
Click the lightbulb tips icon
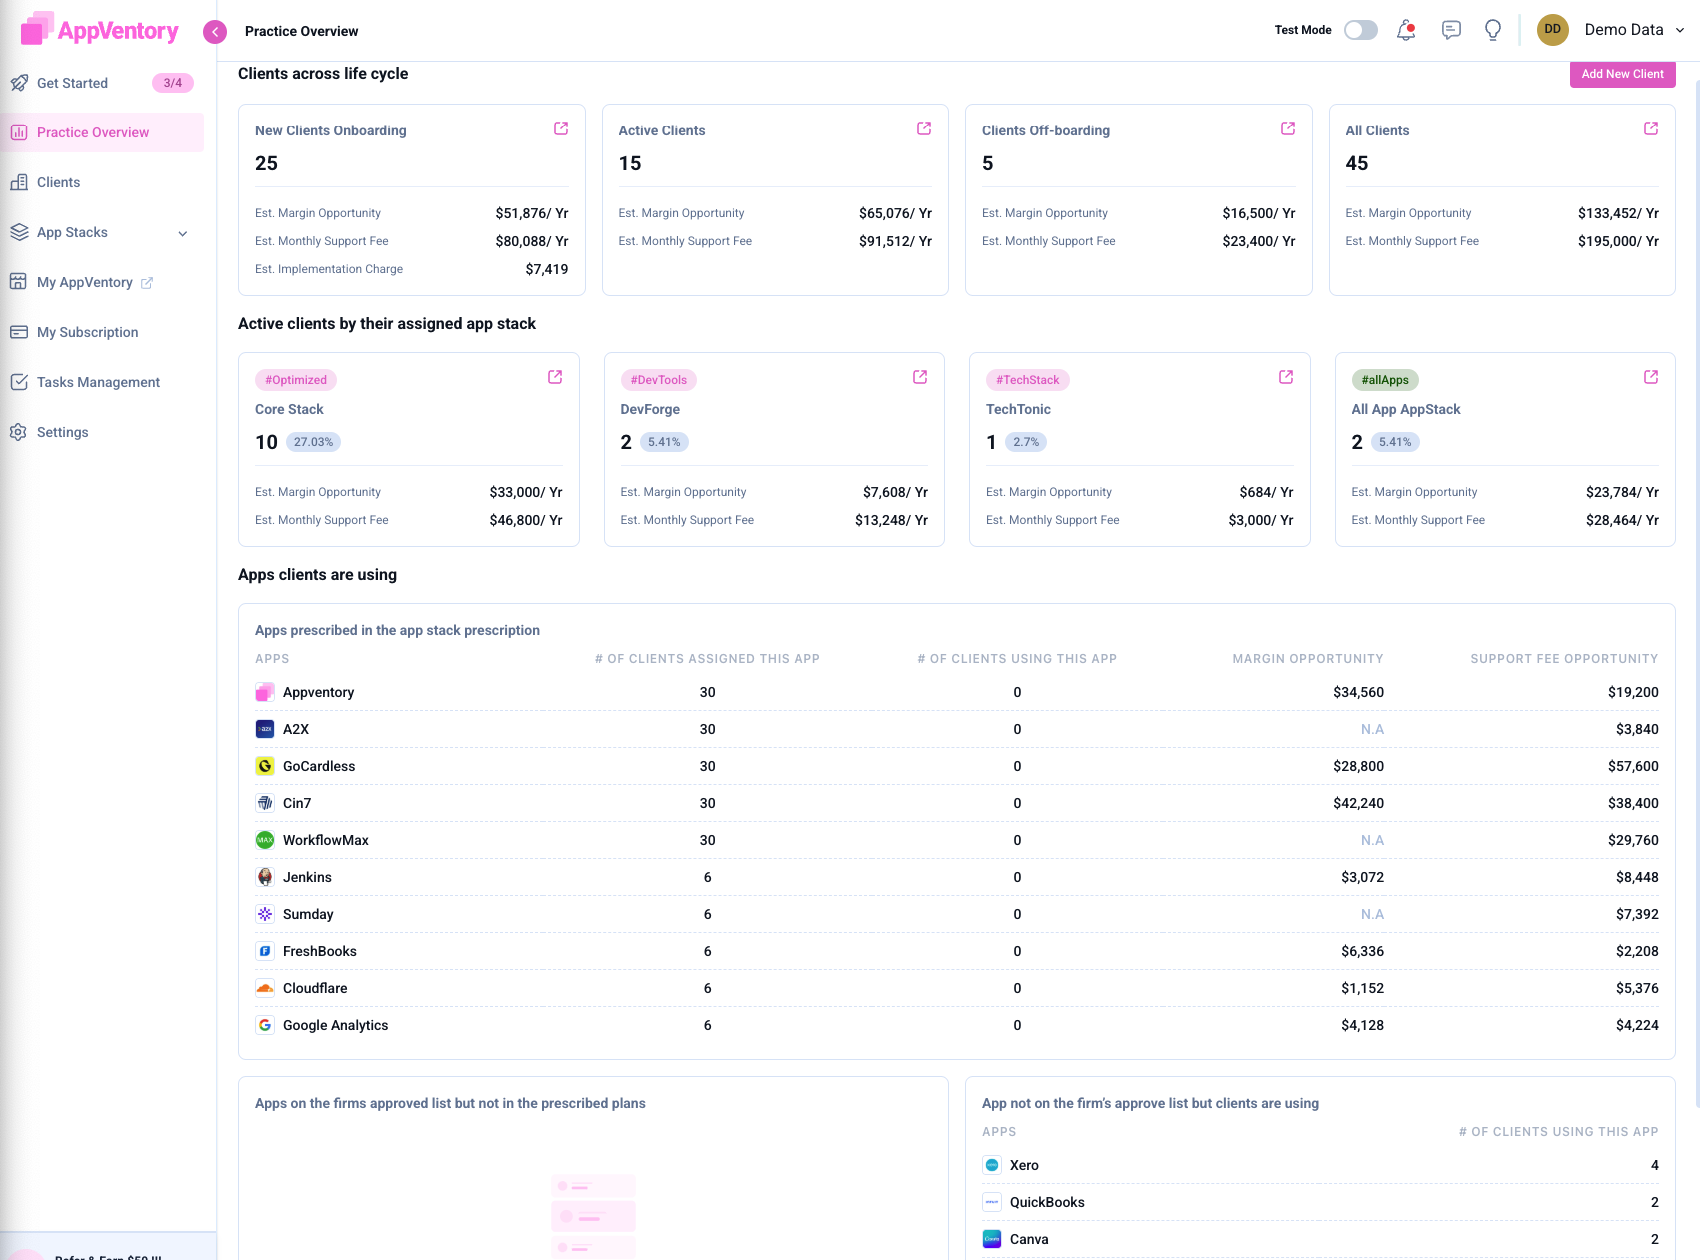pos(1493,30)
